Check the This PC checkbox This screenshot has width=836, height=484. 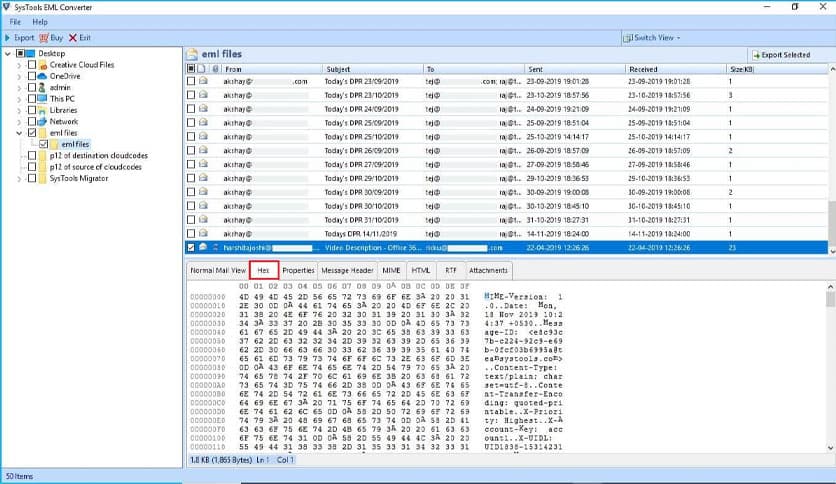point(32,99)
